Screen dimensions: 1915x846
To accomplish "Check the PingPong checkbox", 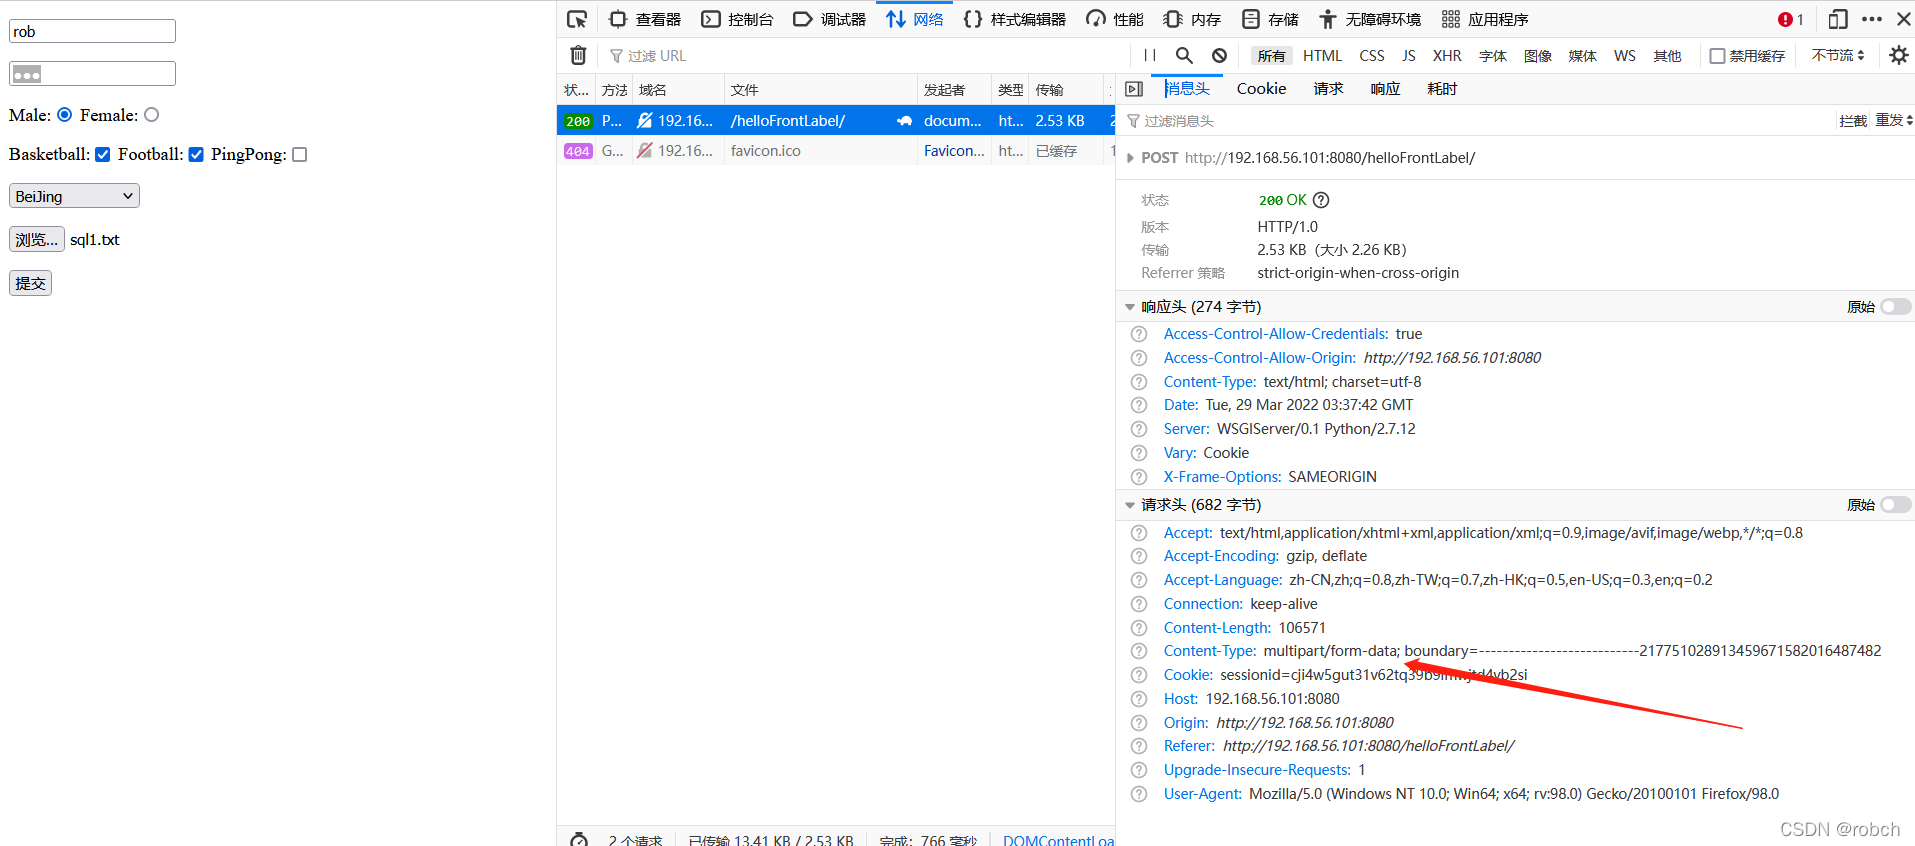I will pos(299,154).
